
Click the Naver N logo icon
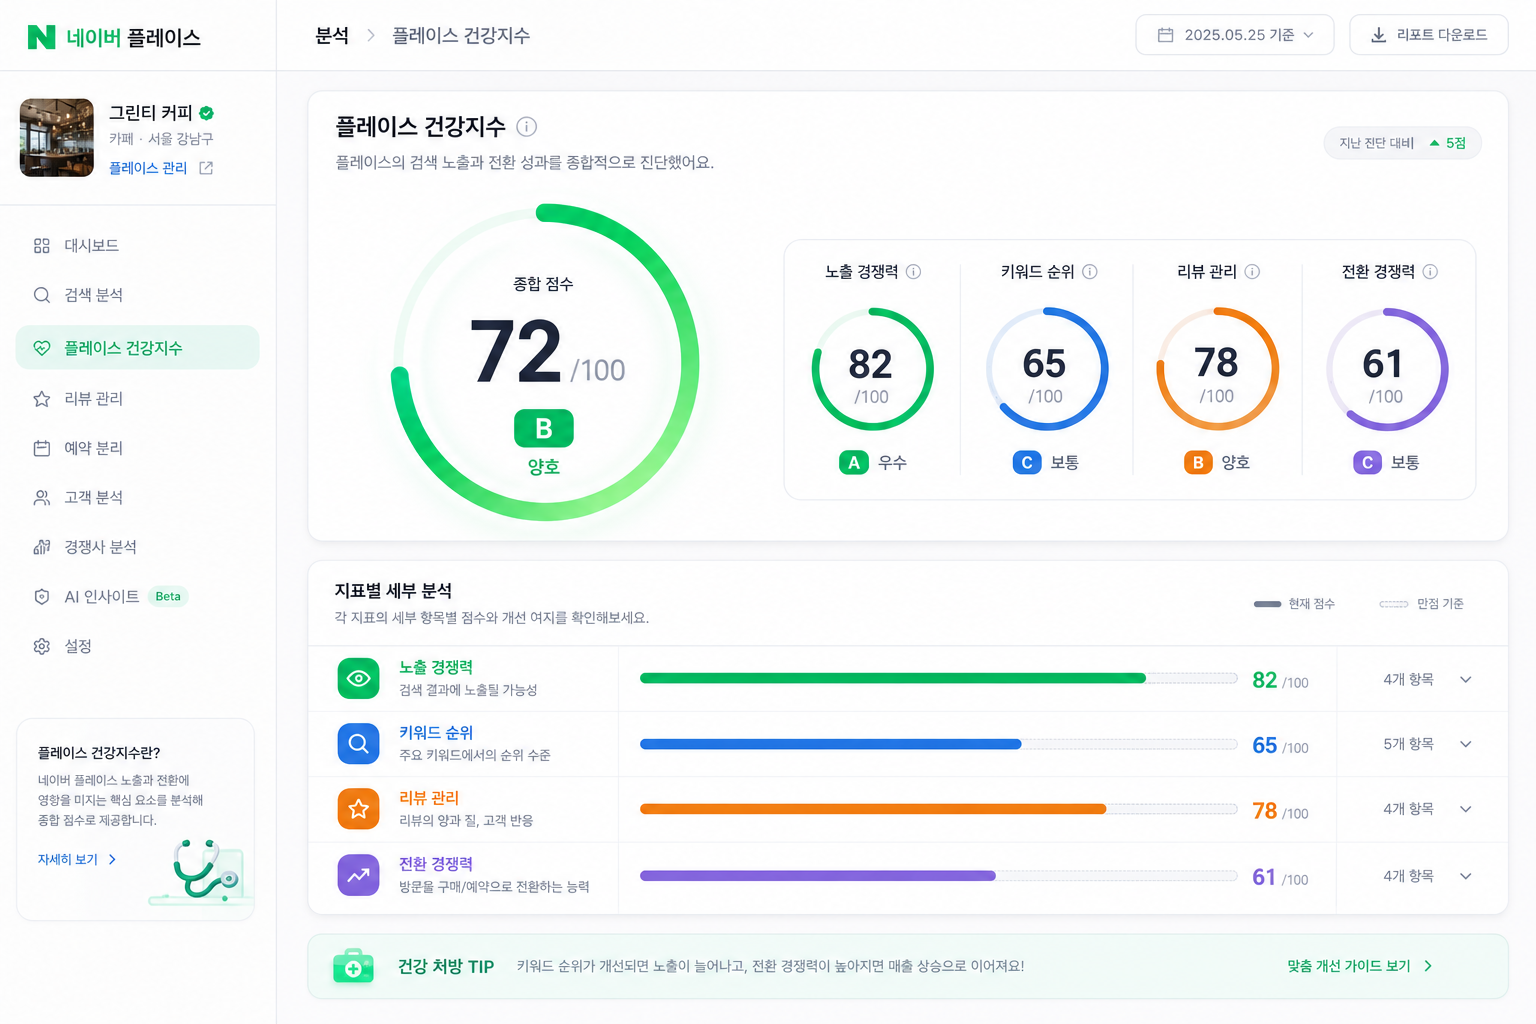pyautogui.click(x=41, y=37)
